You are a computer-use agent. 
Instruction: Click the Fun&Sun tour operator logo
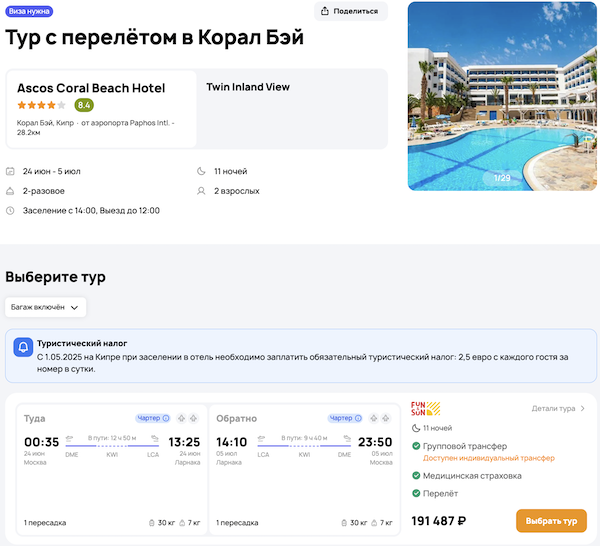pos(425,408)
